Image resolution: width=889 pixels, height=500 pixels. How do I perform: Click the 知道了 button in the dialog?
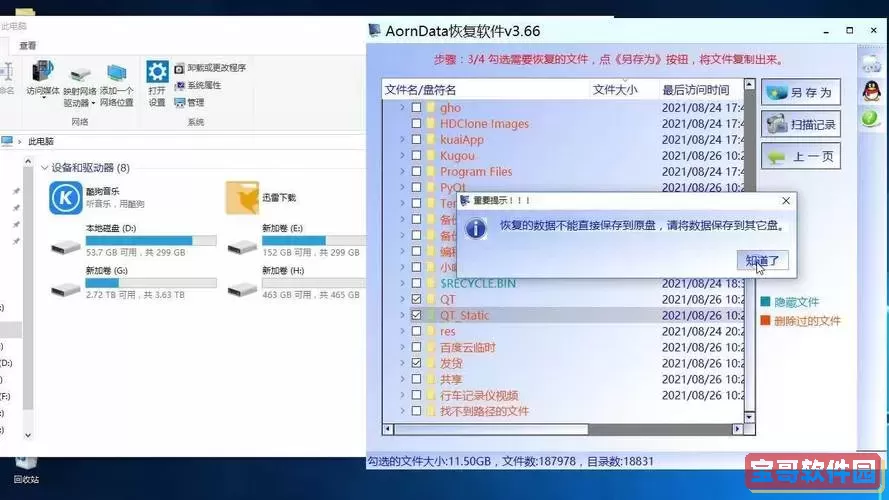click(763, 260)
